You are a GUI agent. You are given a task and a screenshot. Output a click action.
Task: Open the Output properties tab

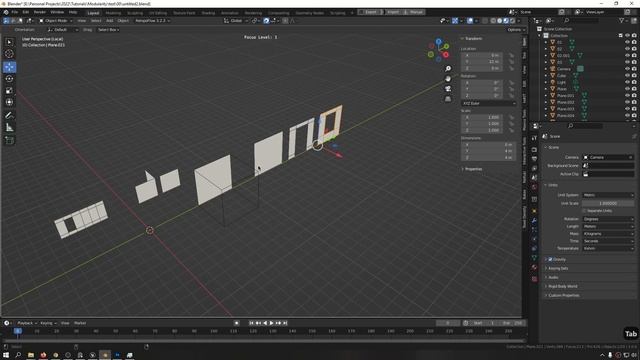point(534,159)
